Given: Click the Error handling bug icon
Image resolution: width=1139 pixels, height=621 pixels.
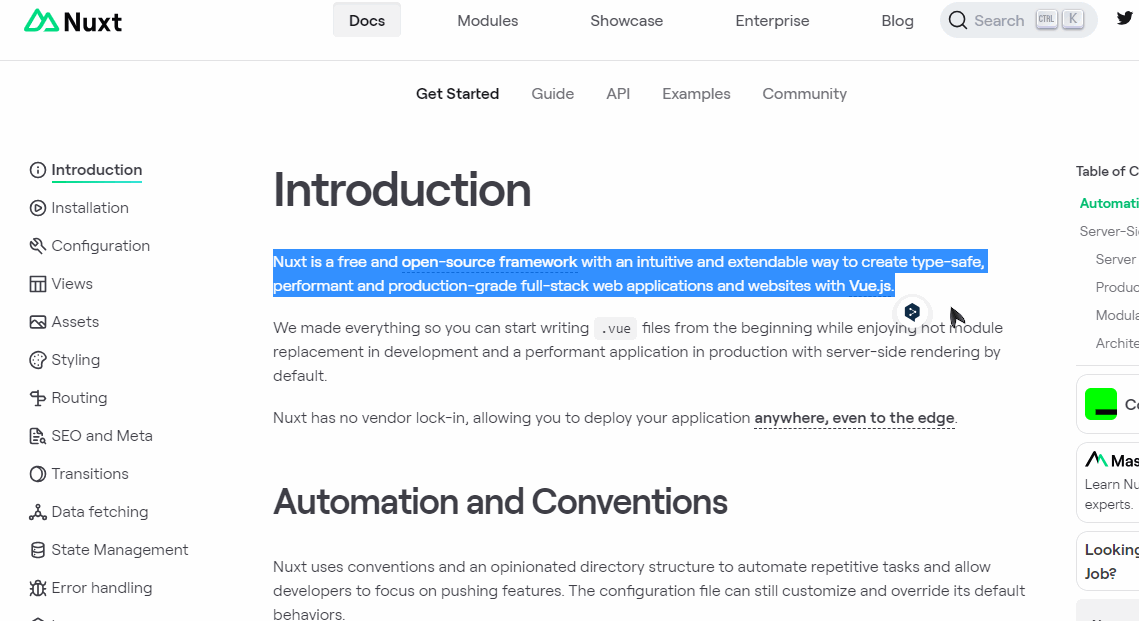Looking at the screenshot, I should (x=38, y=588).
